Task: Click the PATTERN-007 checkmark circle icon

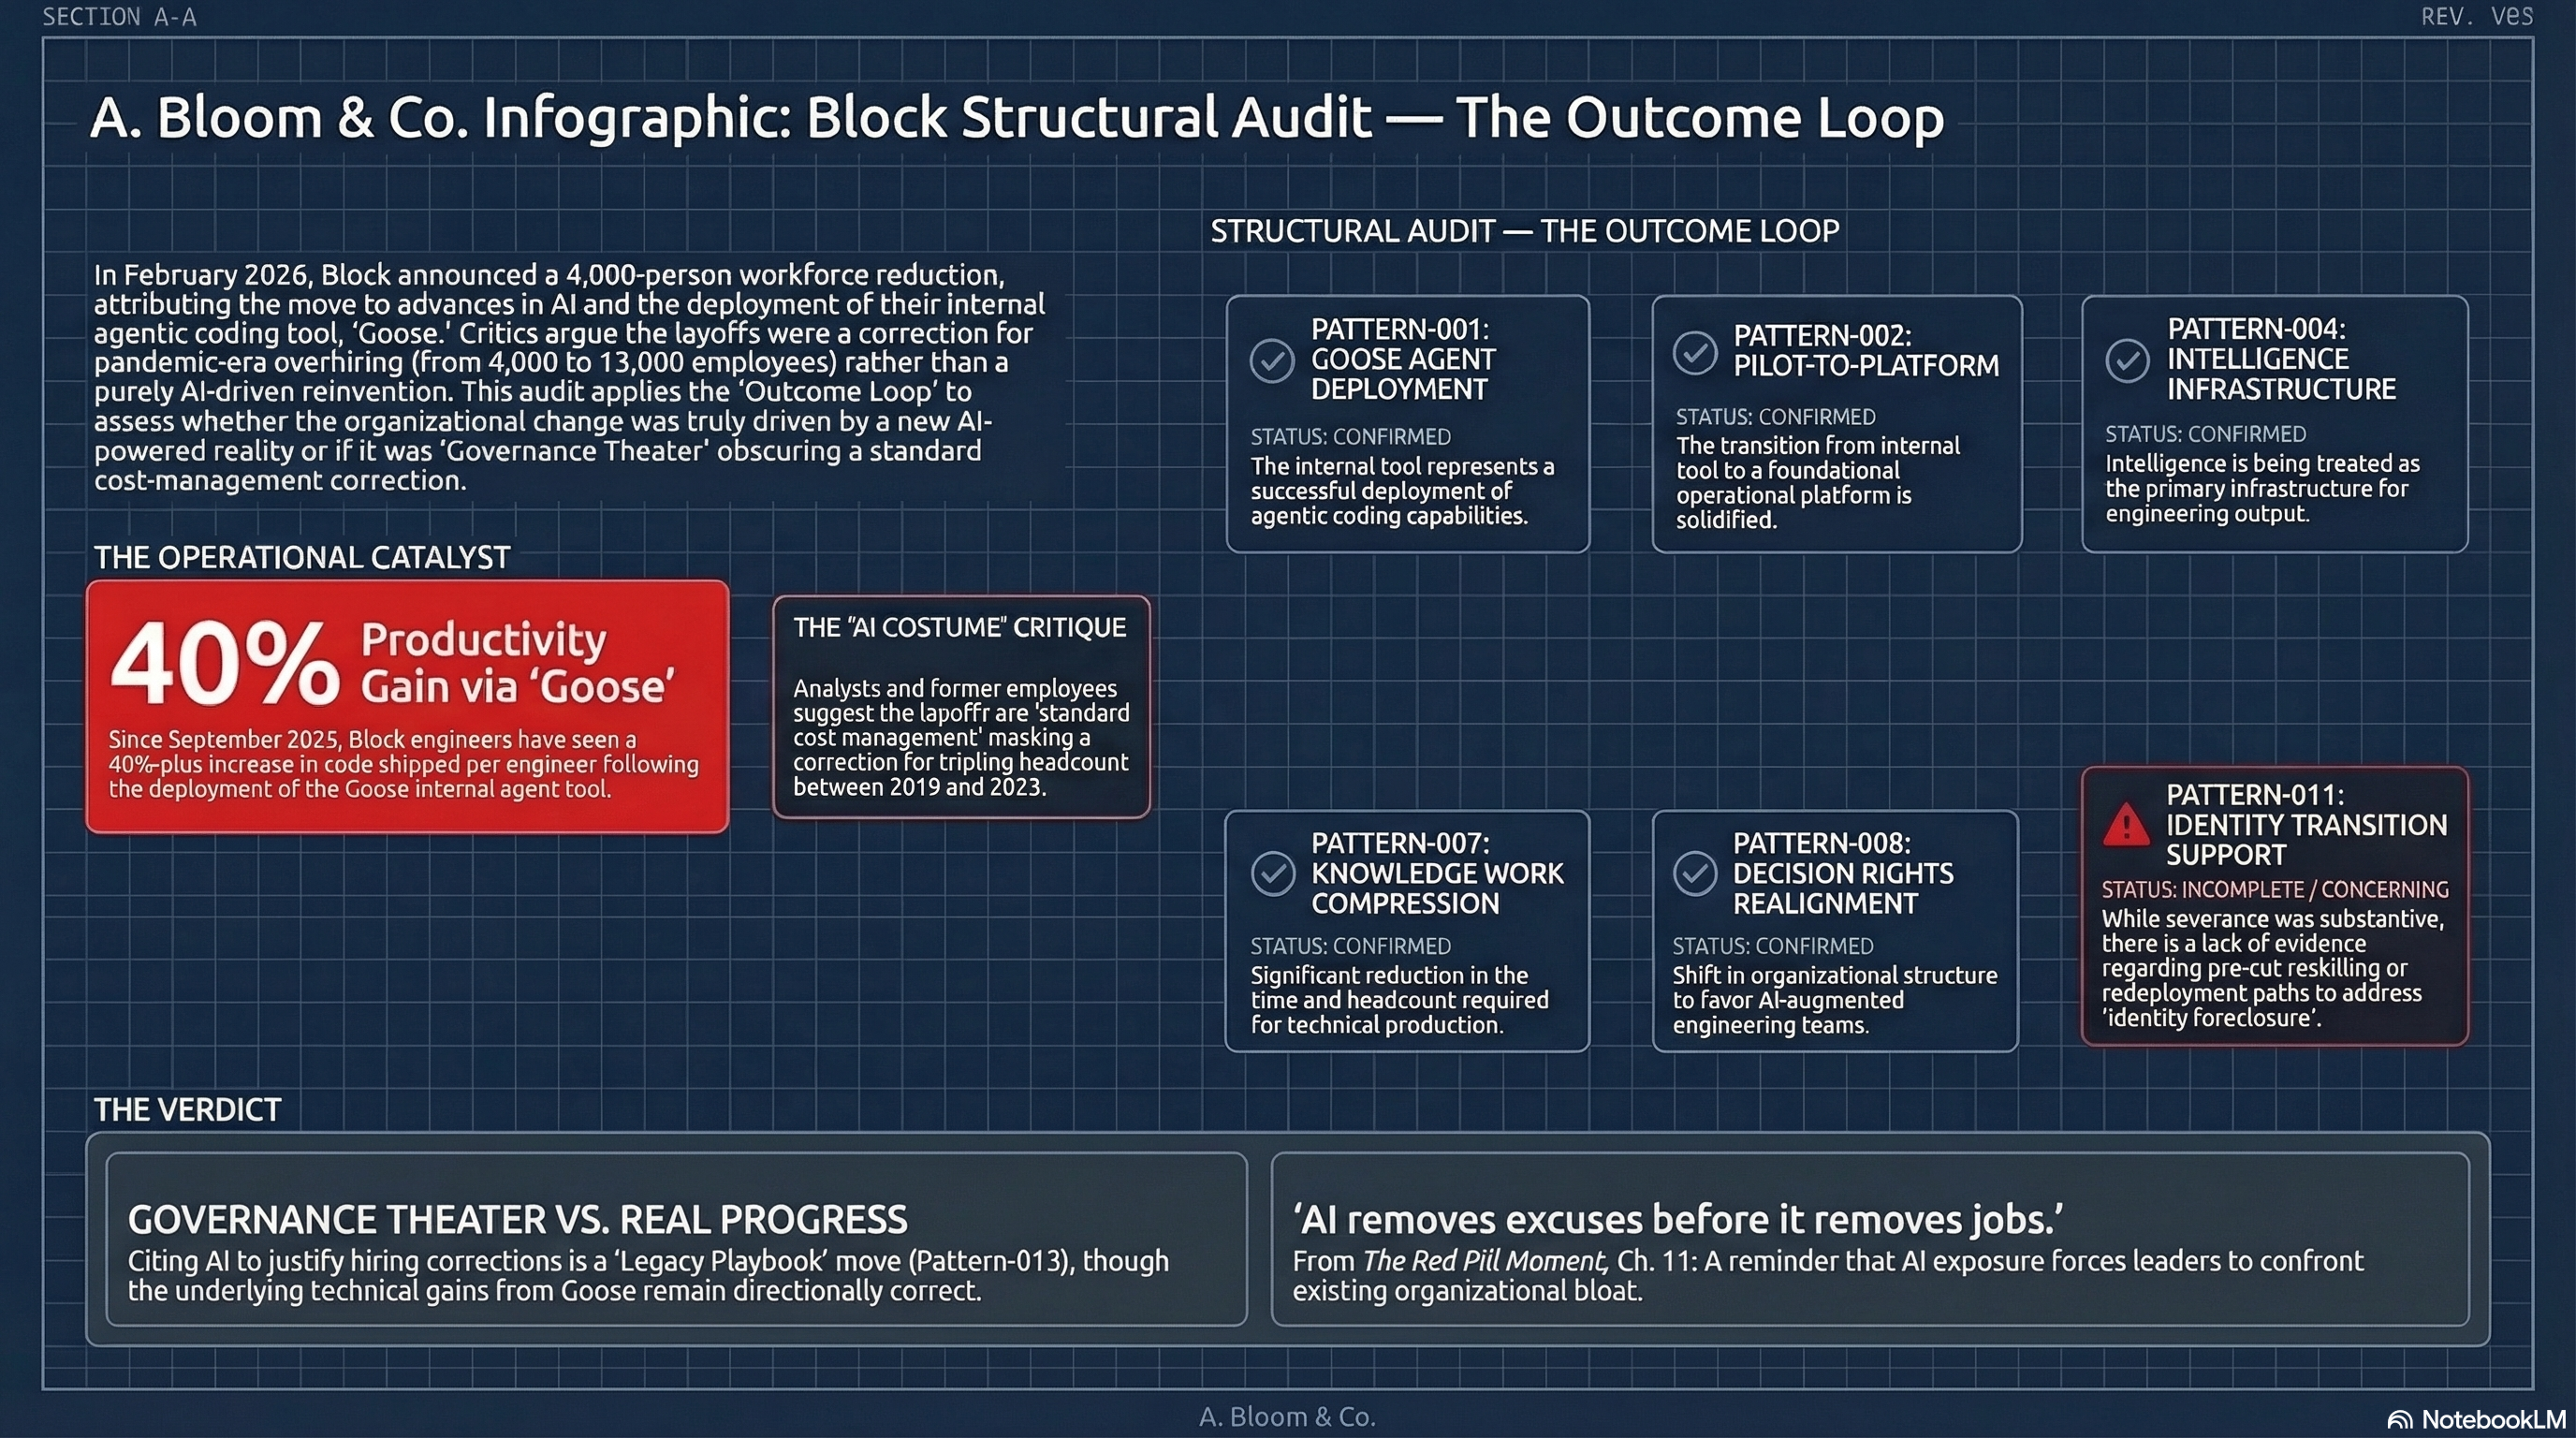Action: (x=1273, y=873)
